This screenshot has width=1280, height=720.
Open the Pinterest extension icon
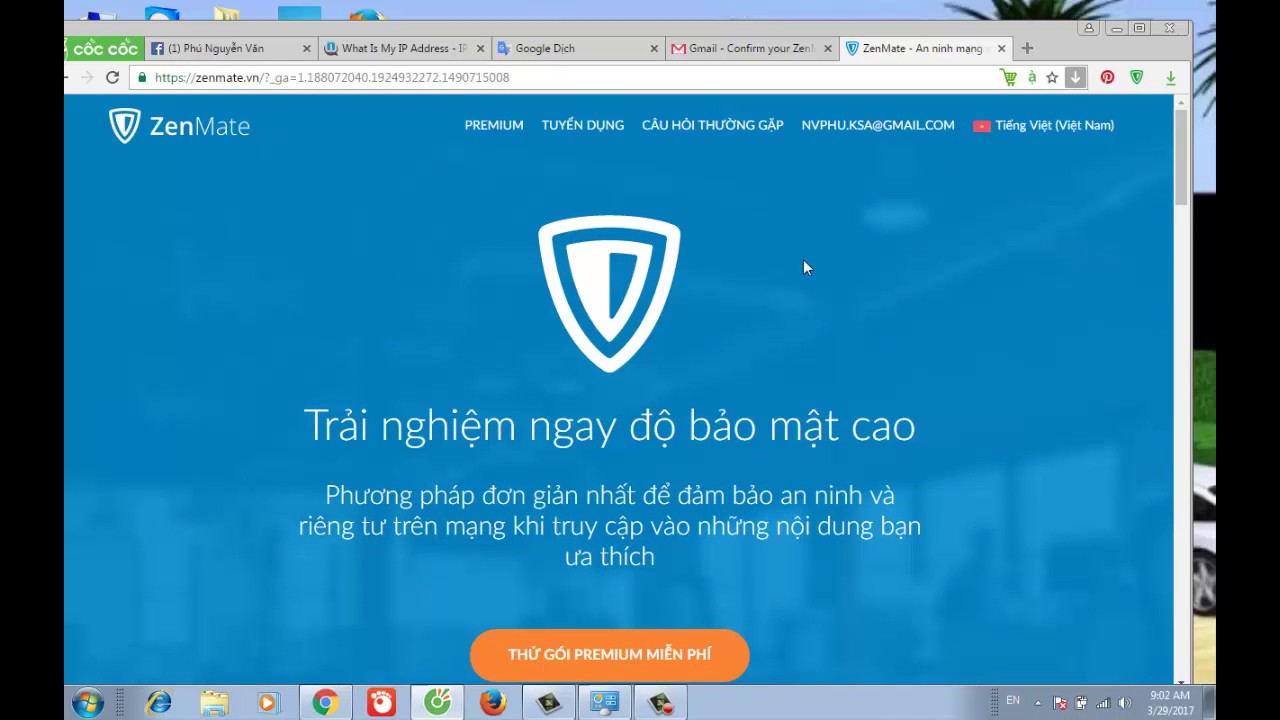[x=1107, y=77]
